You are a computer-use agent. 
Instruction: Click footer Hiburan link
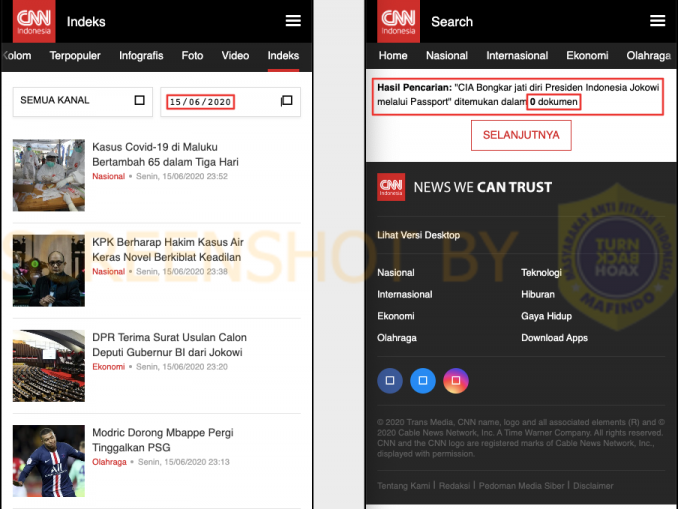click(537, 295)
